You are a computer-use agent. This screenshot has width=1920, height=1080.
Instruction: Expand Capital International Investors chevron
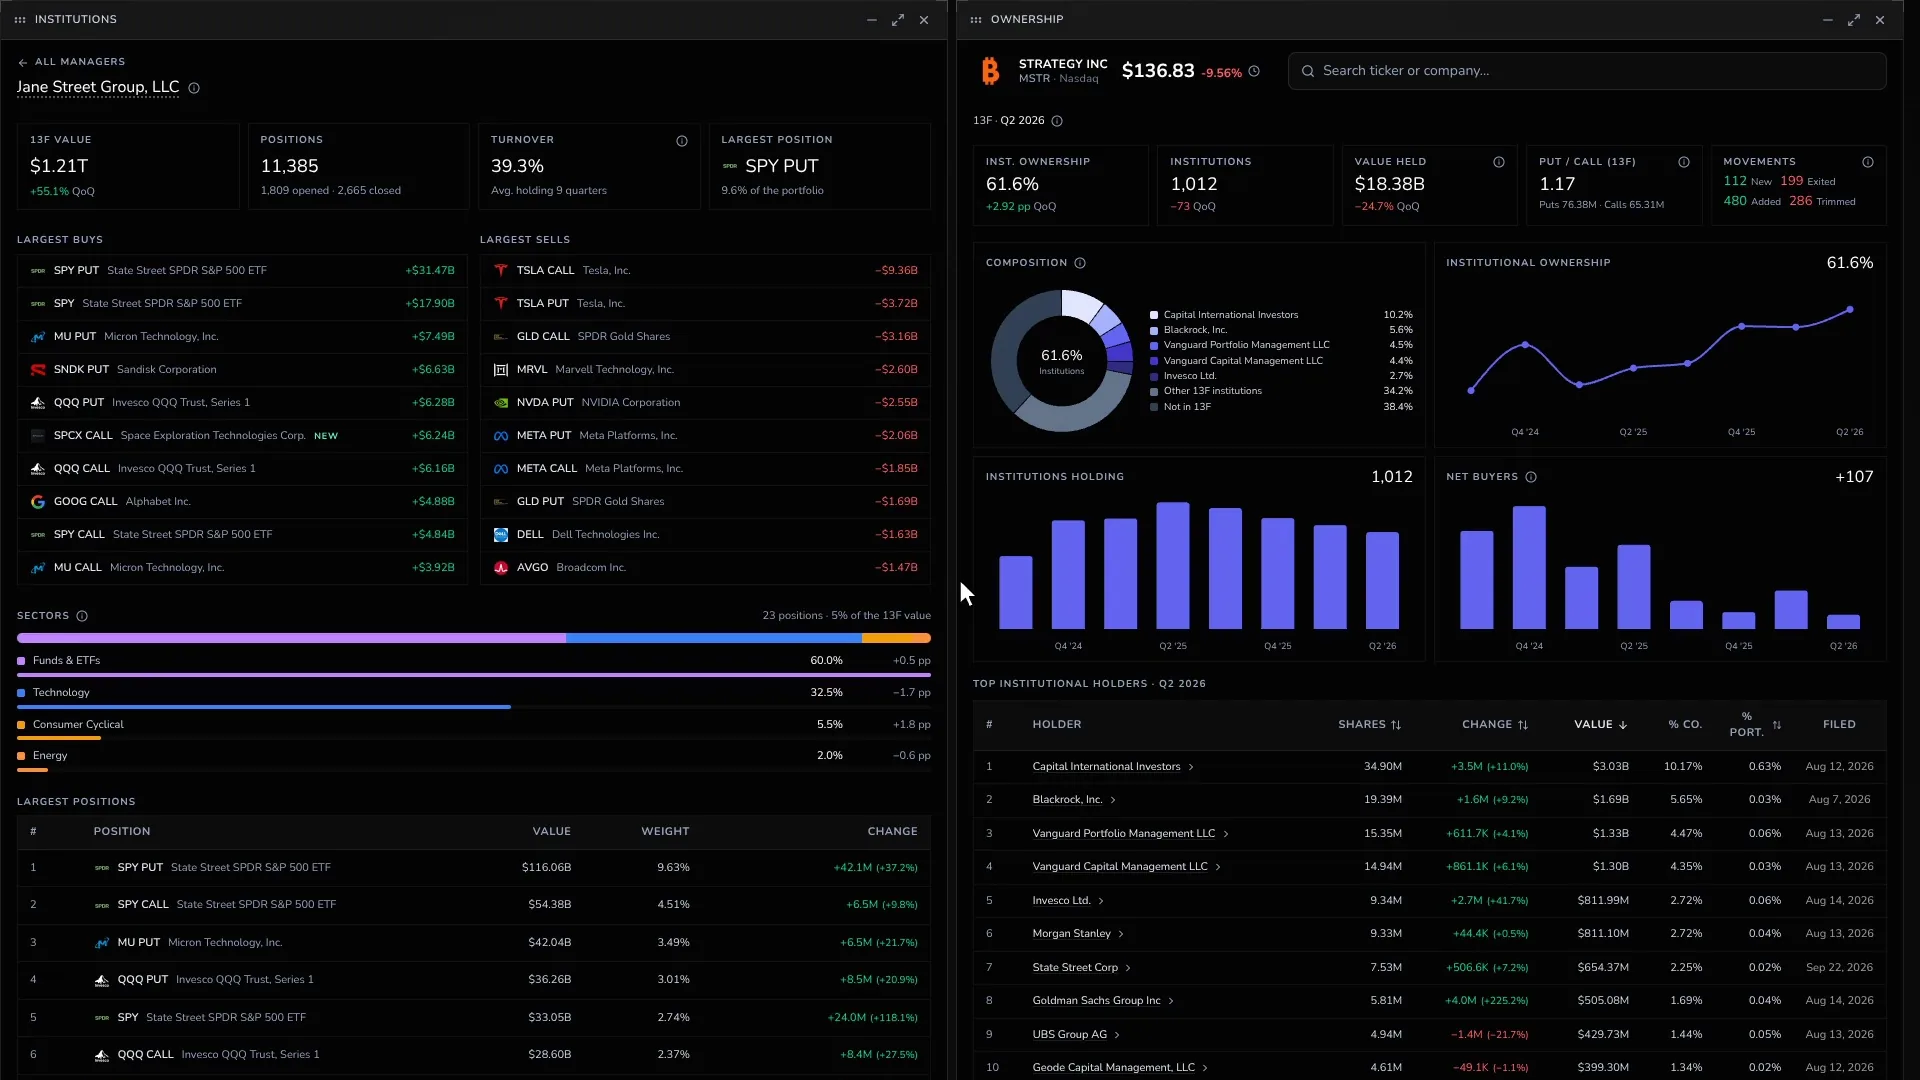tap(1191, 768)
